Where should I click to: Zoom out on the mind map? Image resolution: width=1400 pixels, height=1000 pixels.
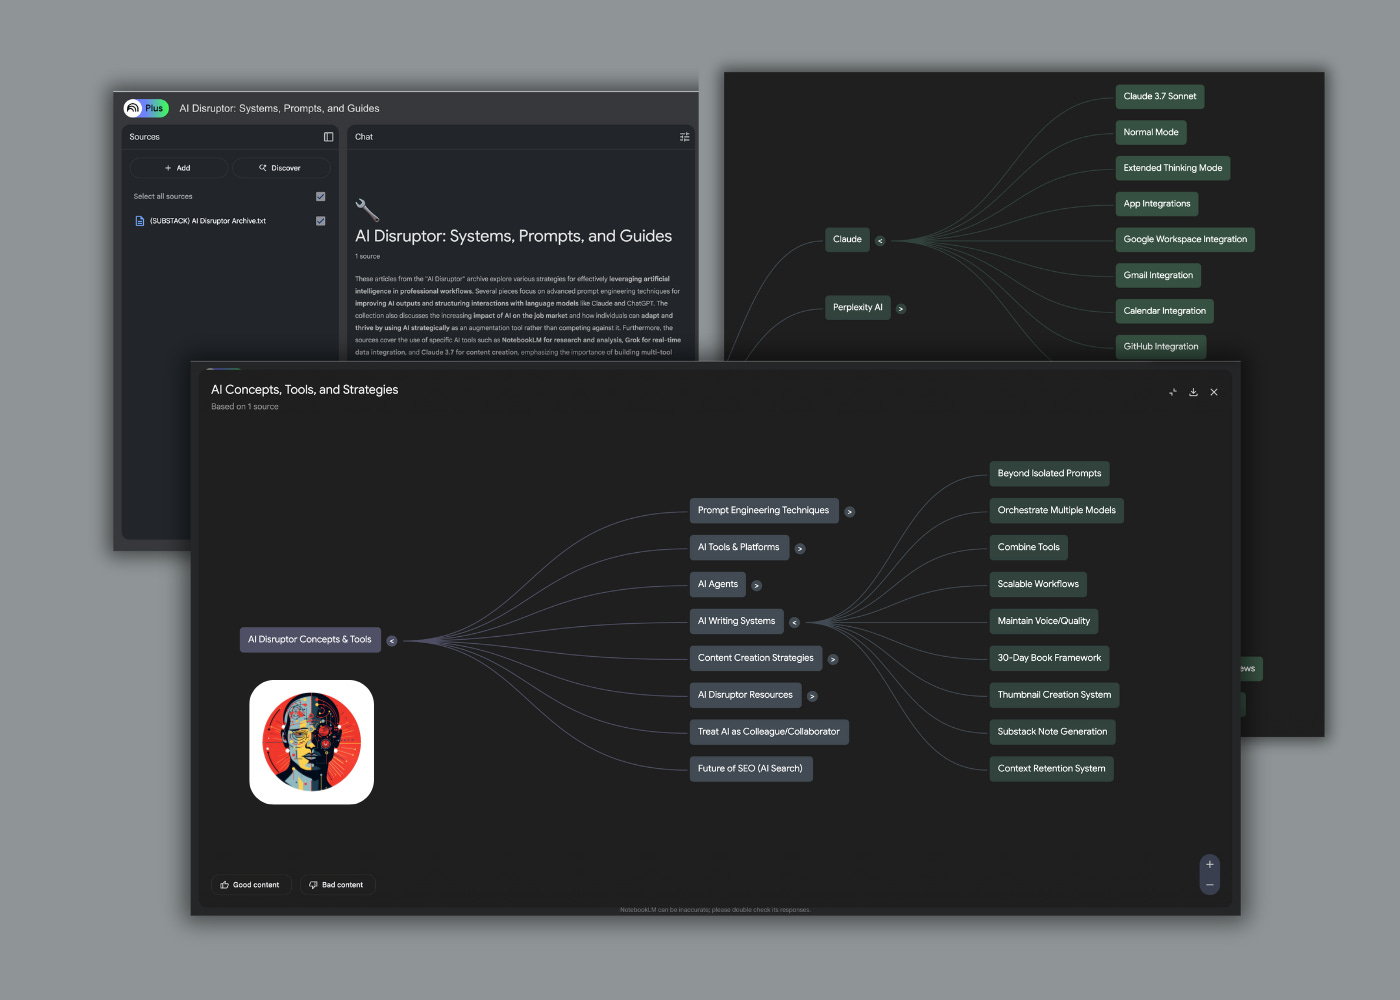(x=1209, y=885)
